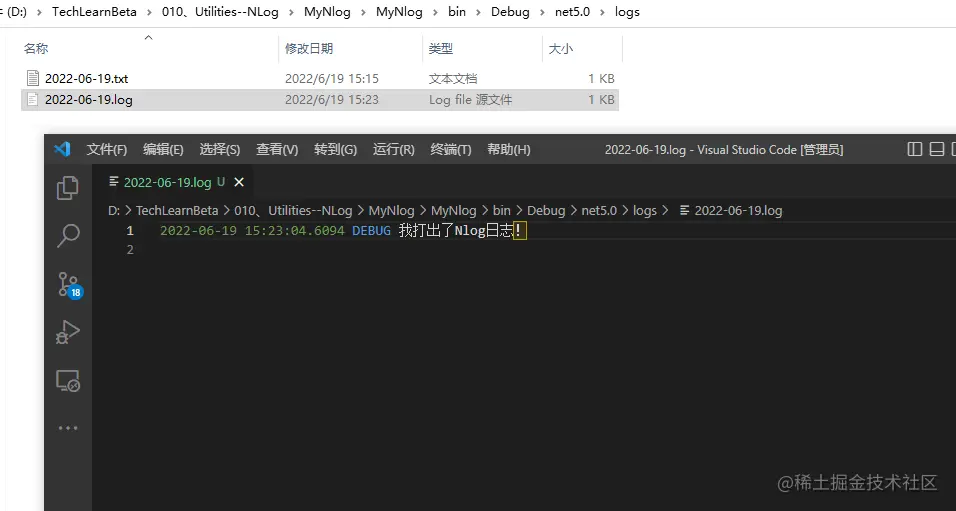Click 2022/6/19 15:15 date cell

click(332, 78)
